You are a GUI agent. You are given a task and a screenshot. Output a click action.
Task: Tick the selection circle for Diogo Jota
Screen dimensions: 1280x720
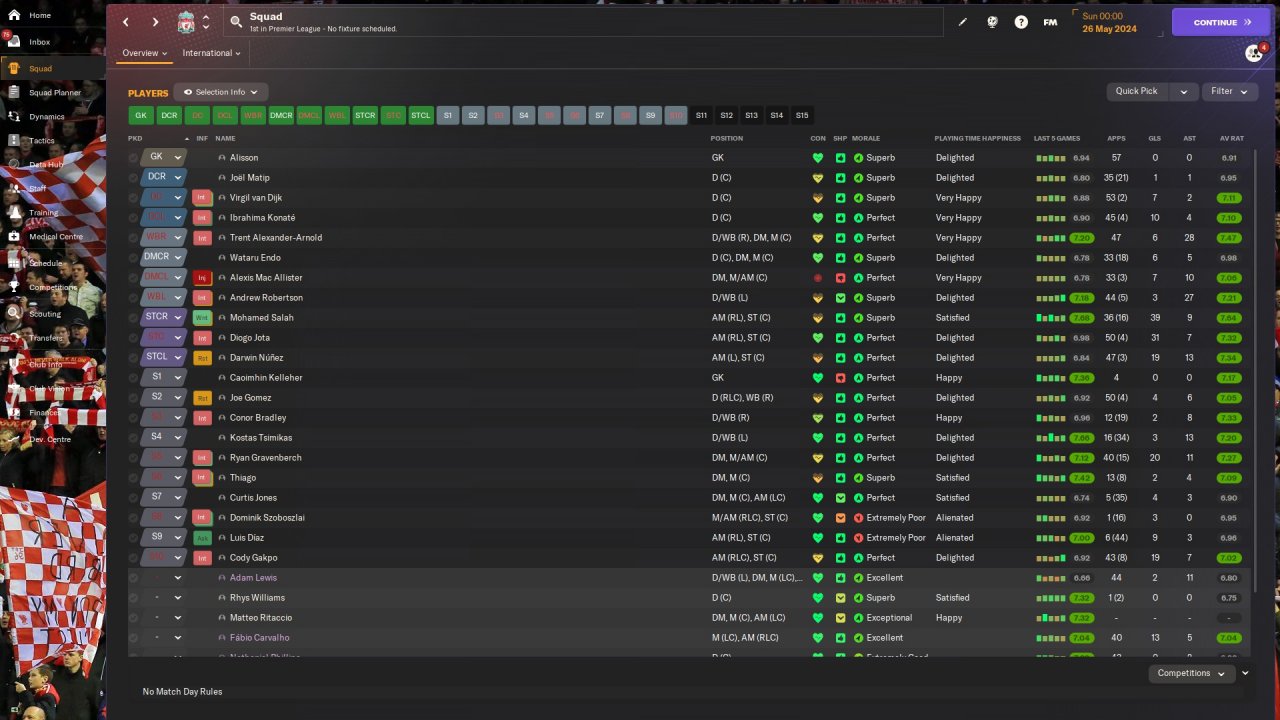133,338
